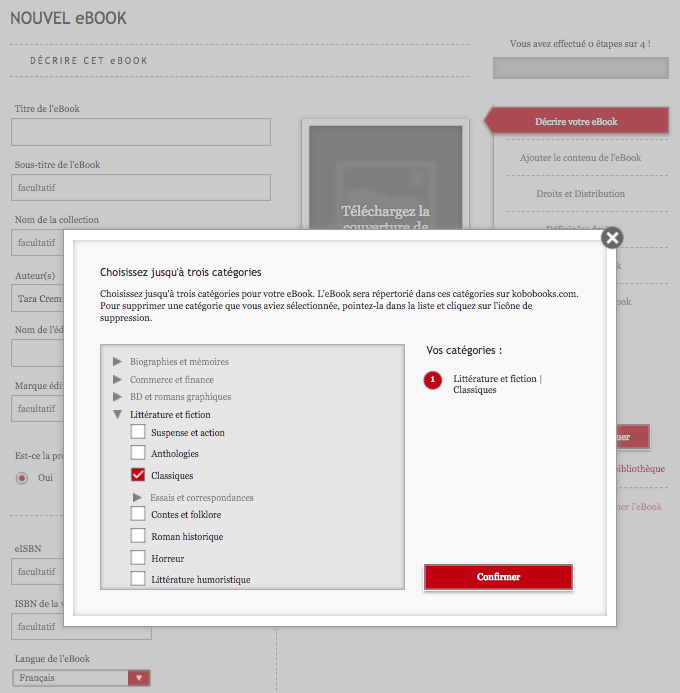Select the Roman historique checkbox
This screenshot has height=693, width=680.
[x=138, y=536]
